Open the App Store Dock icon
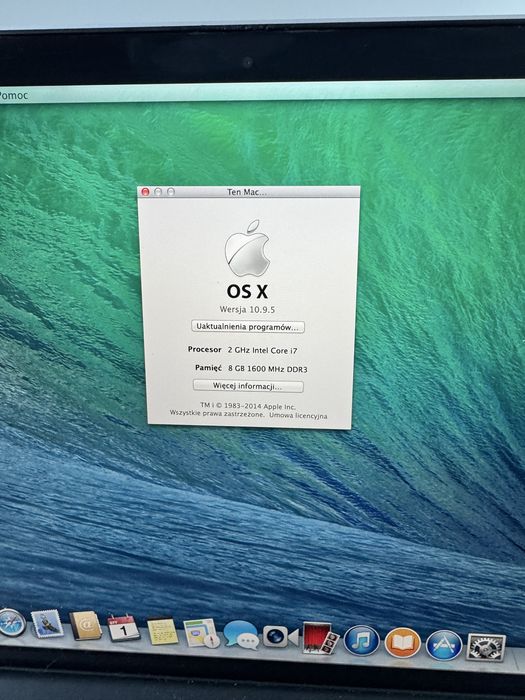Viewport: 525px width, 700px height. [444, 645]
